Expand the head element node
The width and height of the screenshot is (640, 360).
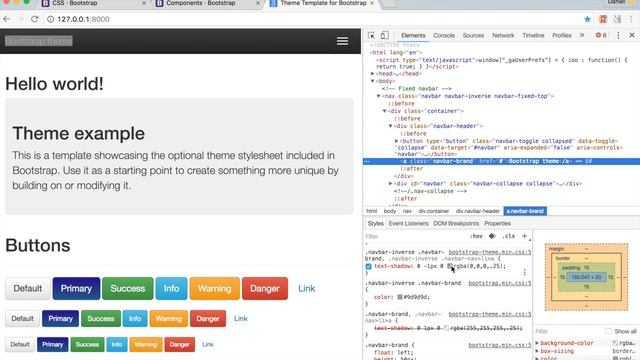pos(372,73)
